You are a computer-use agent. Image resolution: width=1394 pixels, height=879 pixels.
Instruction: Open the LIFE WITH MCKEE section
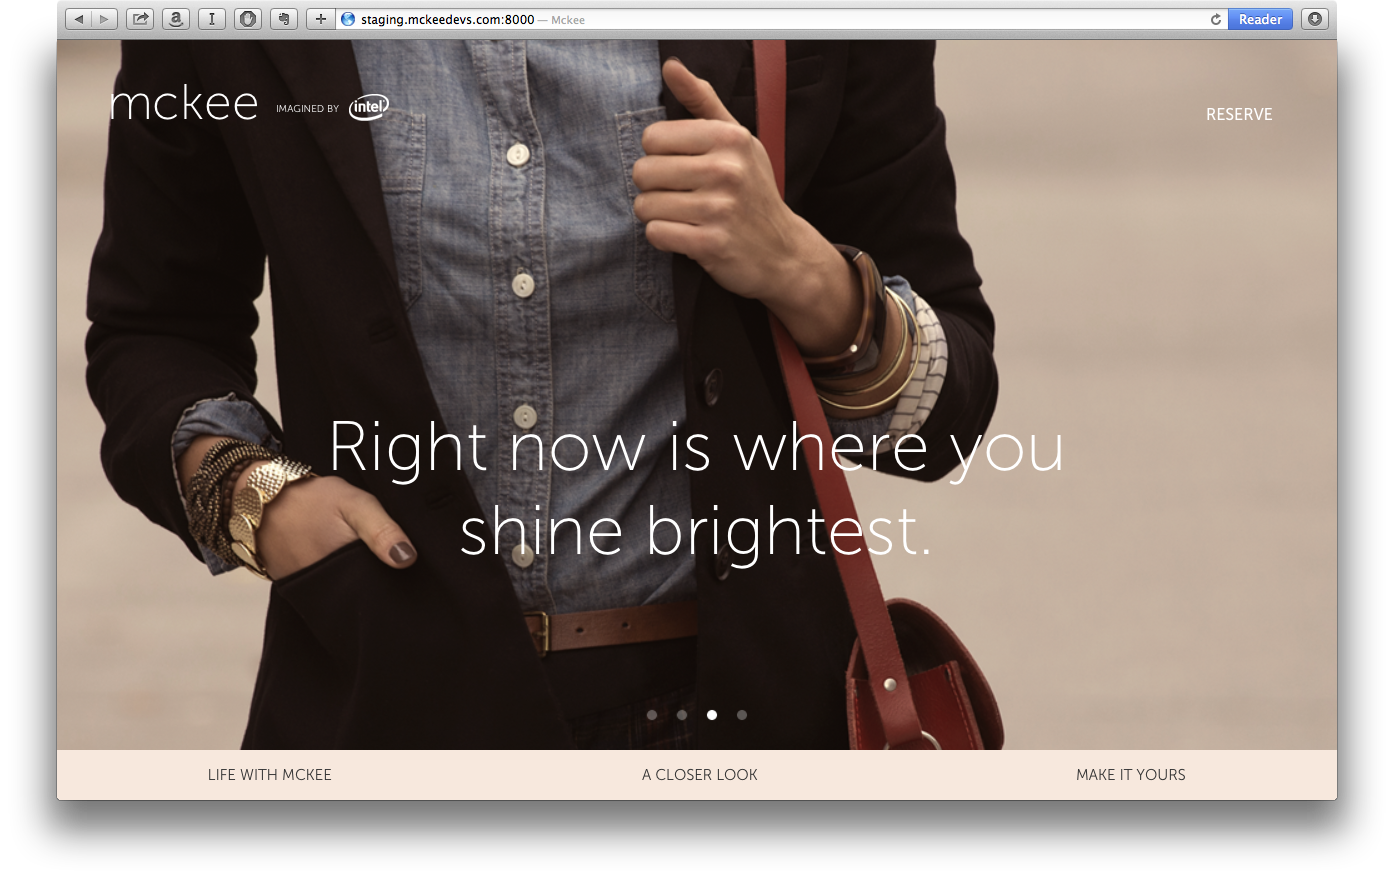coord(269,774)
